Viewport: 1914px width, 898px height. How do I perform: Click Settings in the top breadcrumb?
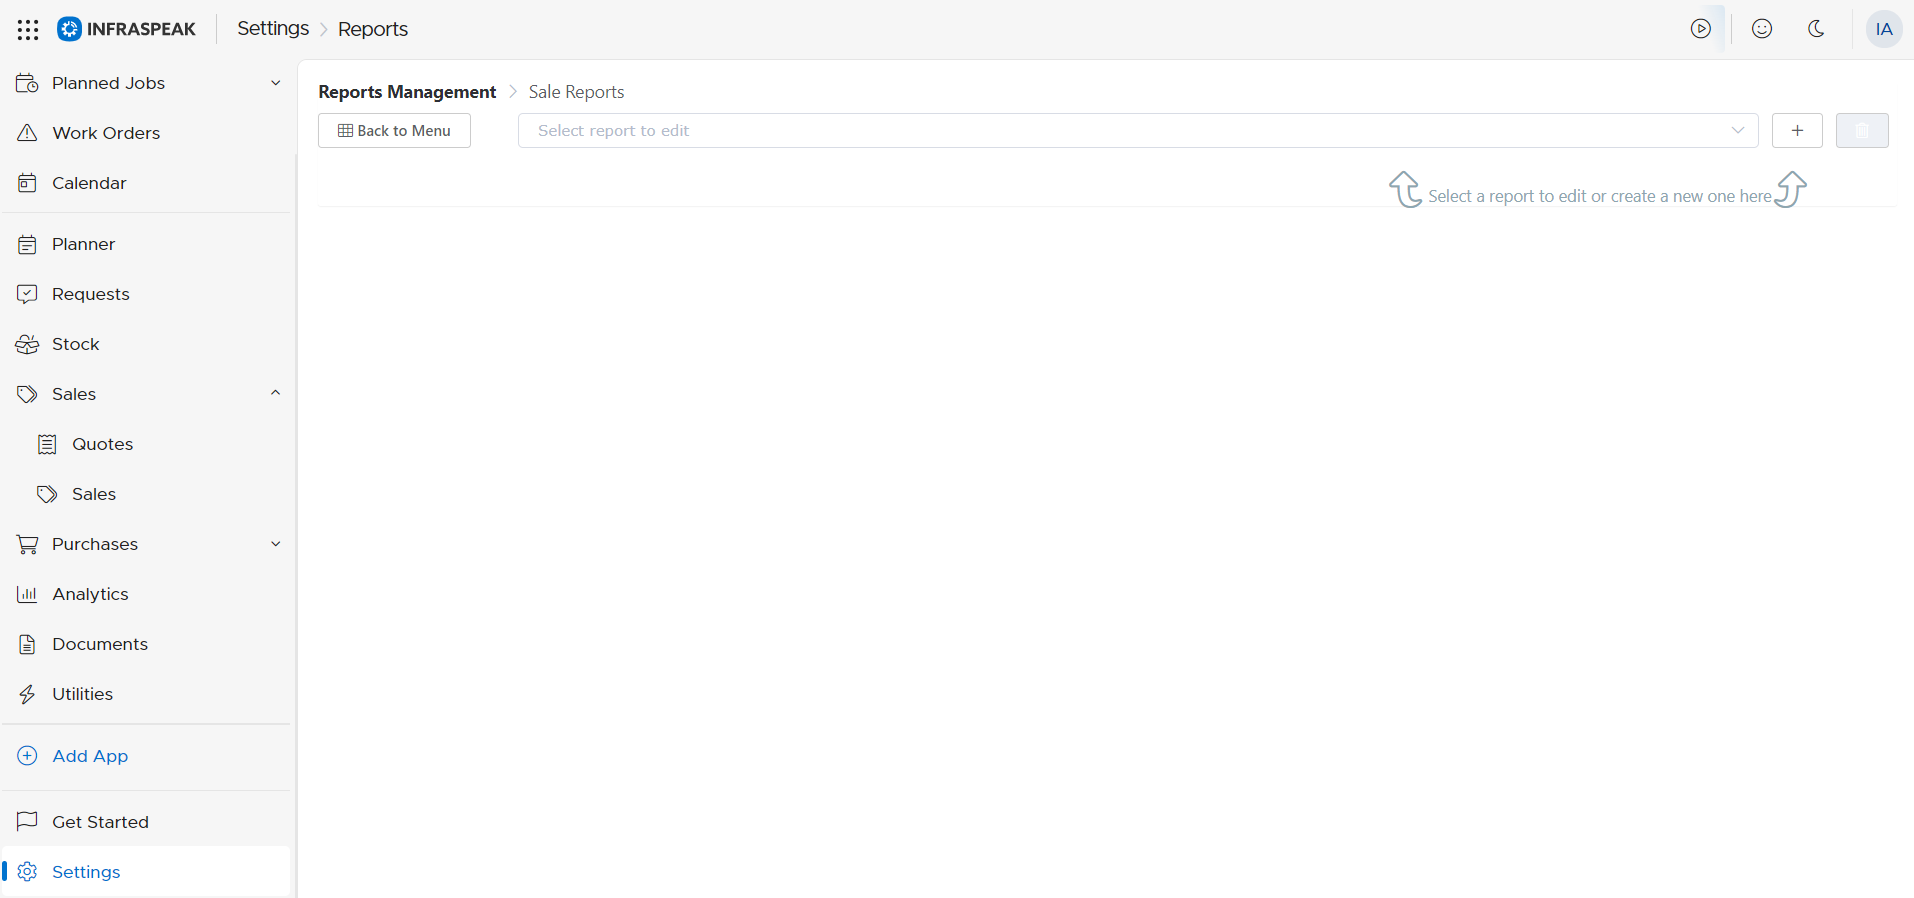(273, 29)
